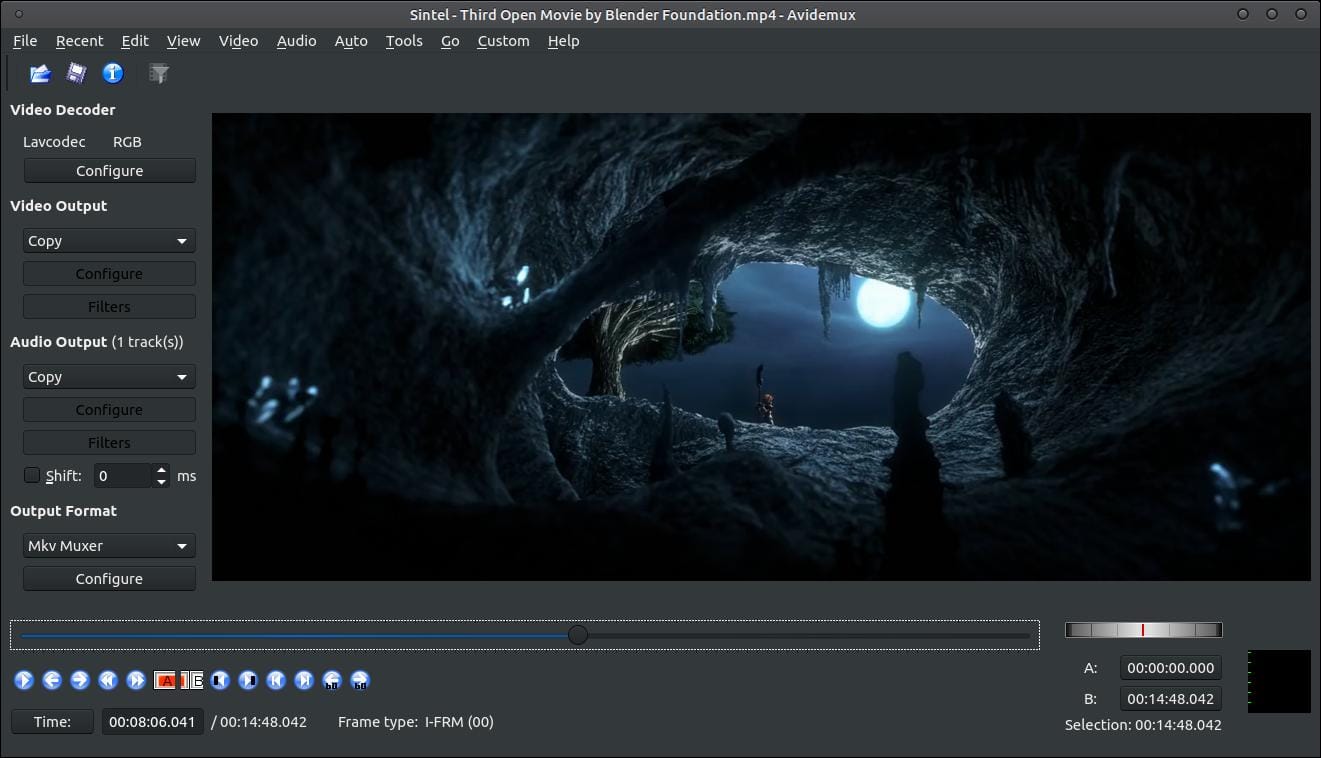Jump to the previous keyframe

pyautogui.click(x=276, y=680)
